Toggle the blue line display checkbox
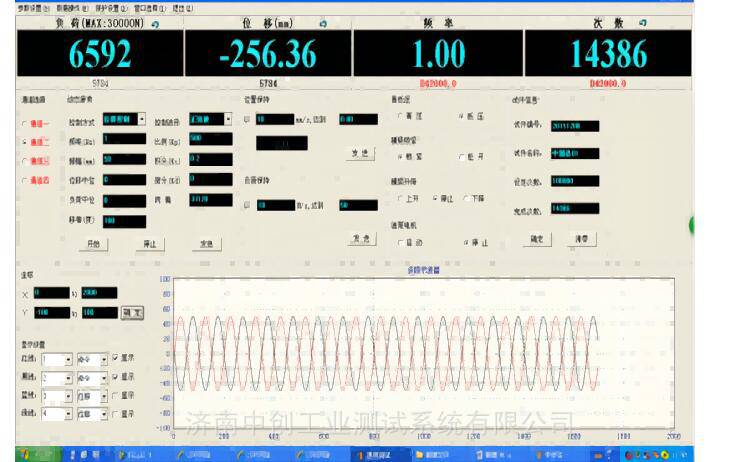 115,395
